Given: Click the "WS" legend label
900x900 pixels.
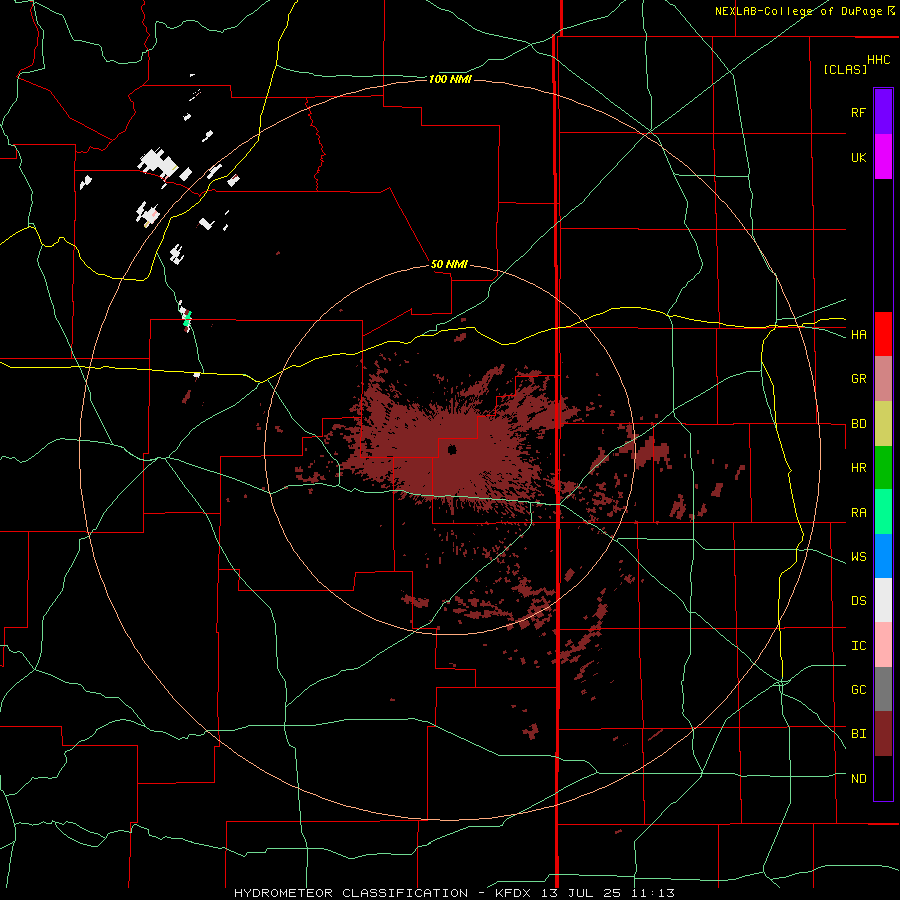Looking at the screenshot, I should click(x=858, y=557).
